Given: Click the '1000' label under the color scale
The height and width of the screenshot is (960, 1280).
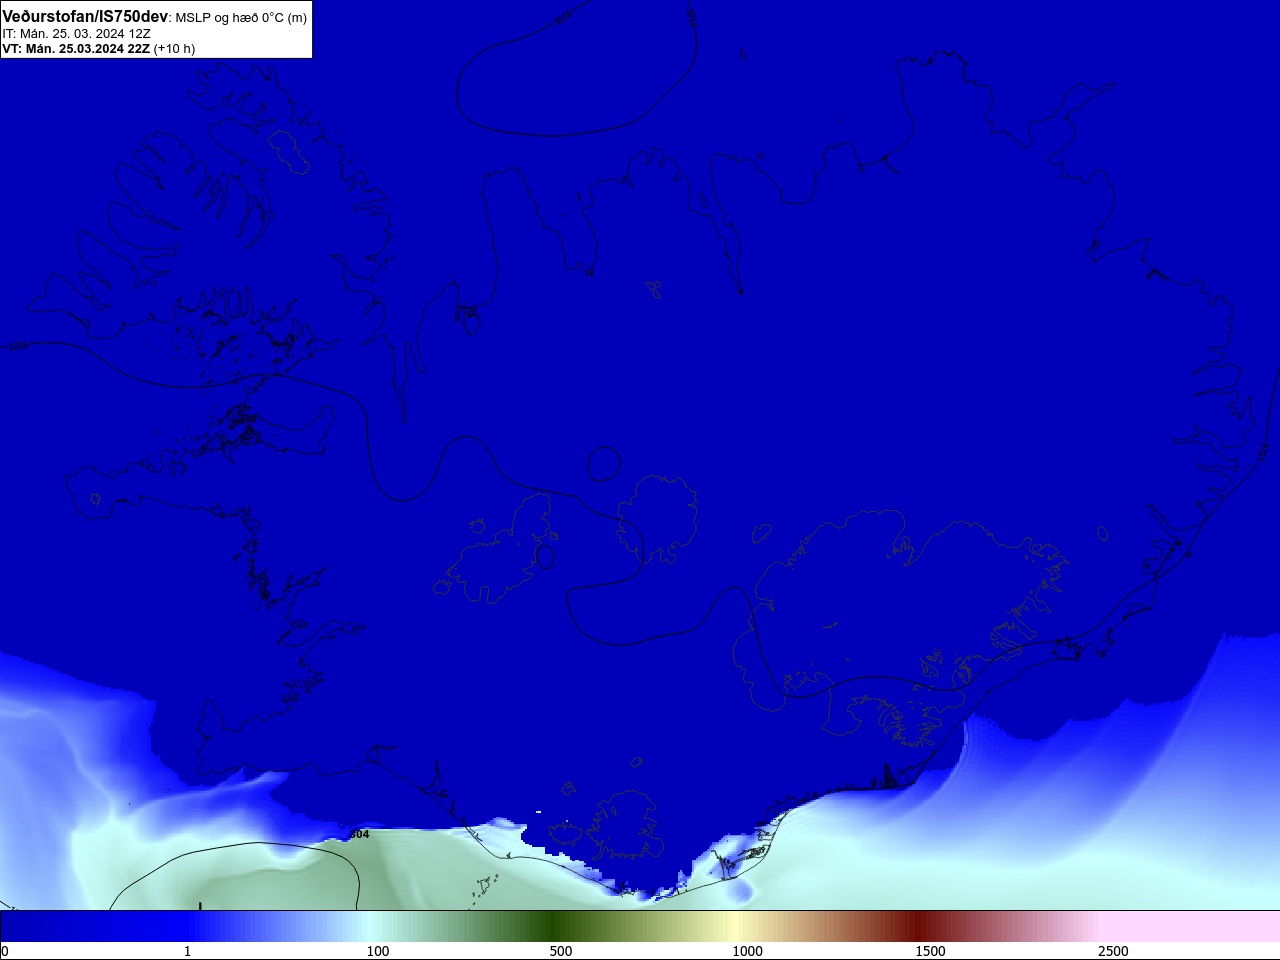Looking at the screenshot, I should pos(747,951).
